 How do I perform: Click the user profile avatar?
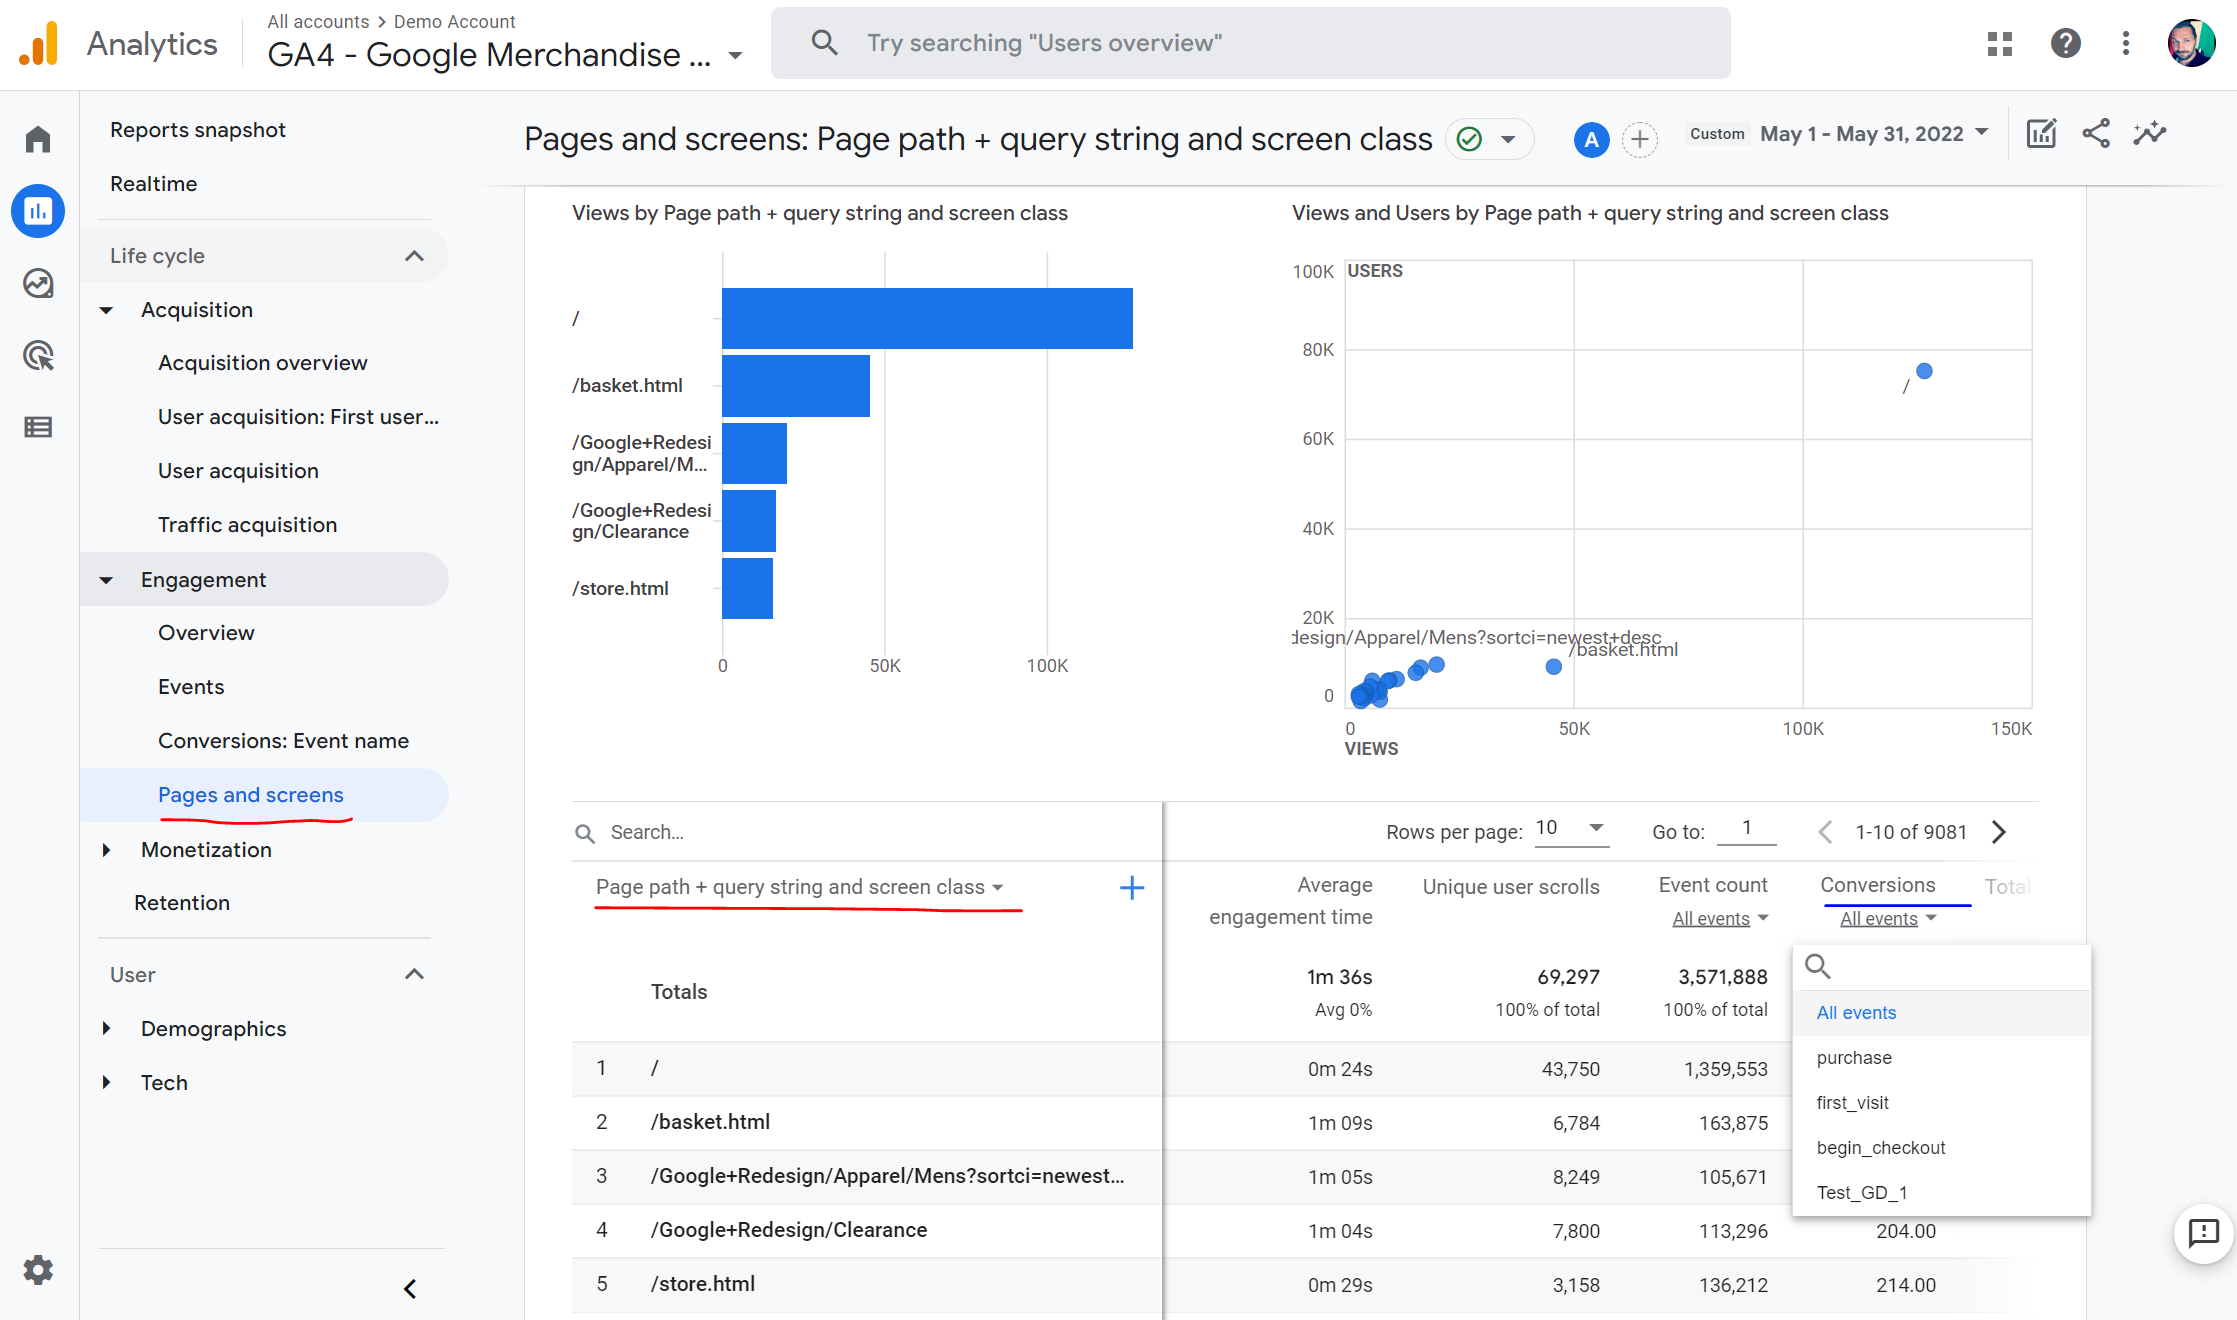tap(2191, 44)
